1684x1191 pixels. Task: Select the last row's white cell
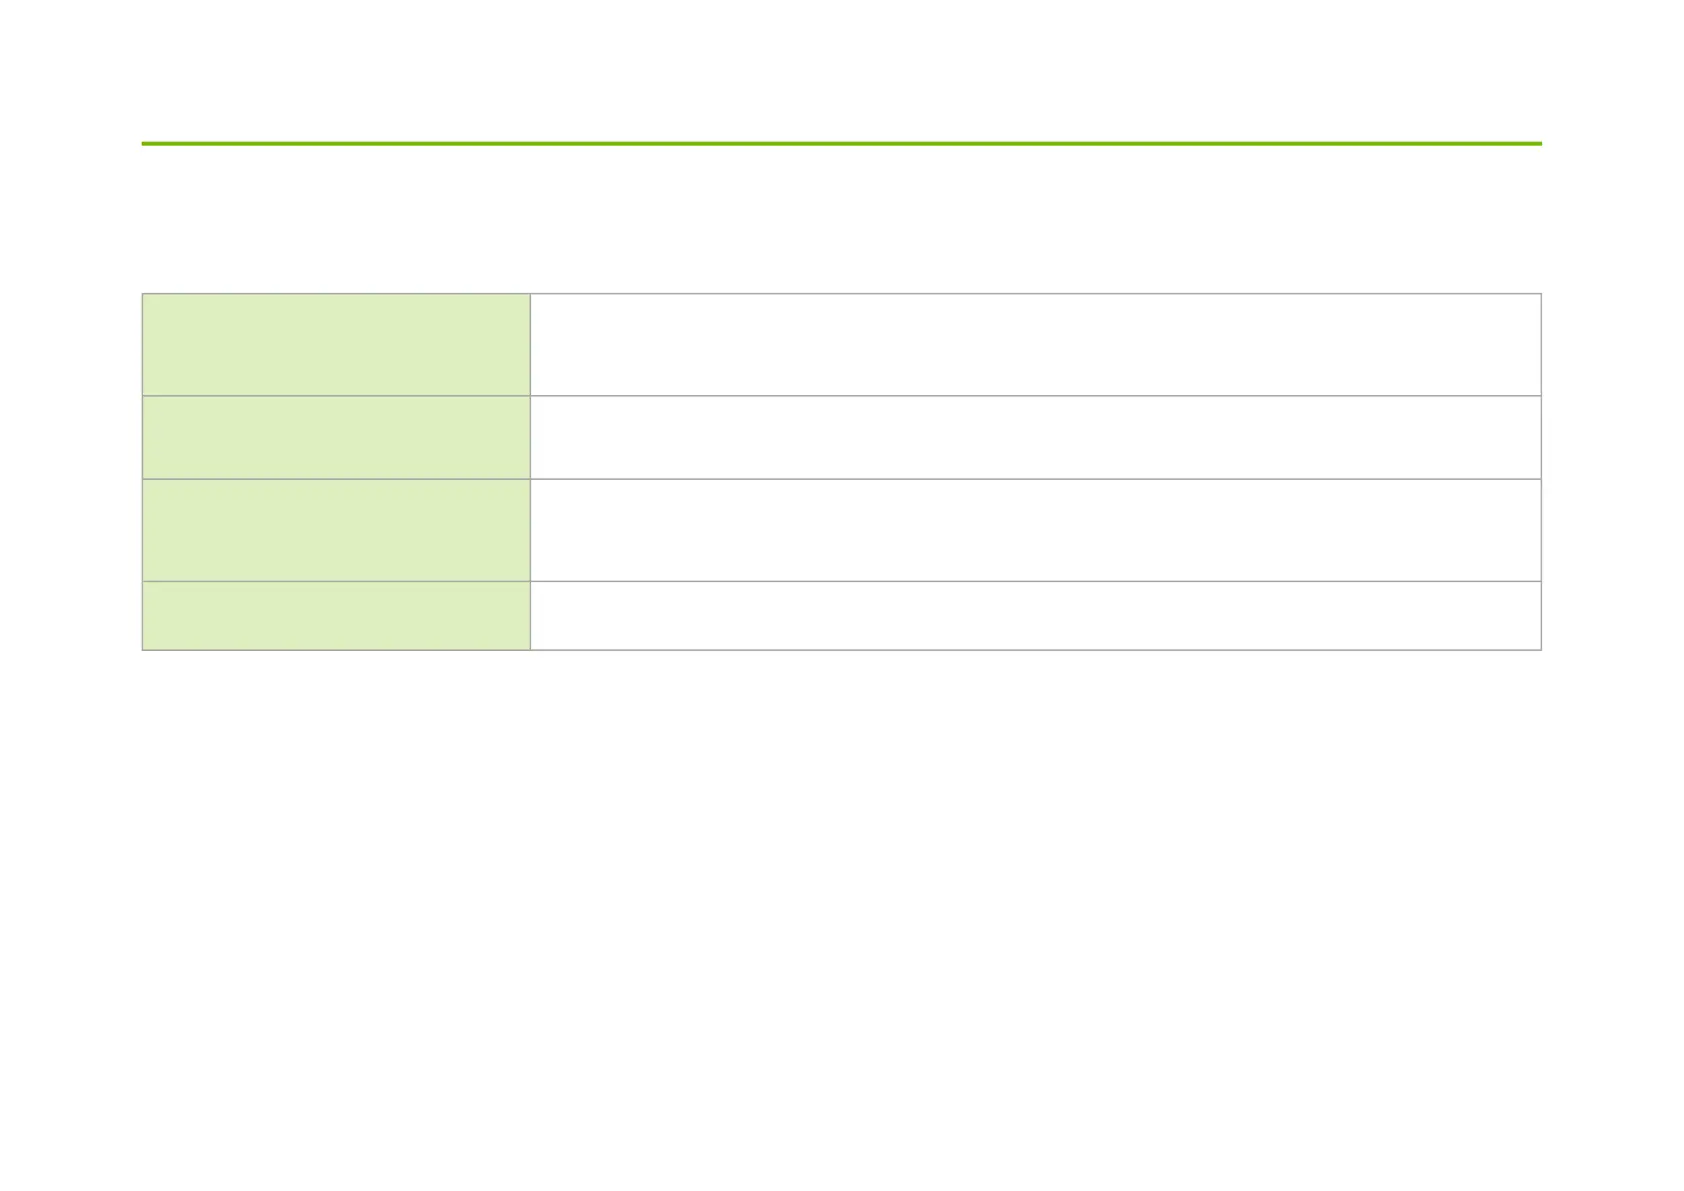1035,615
